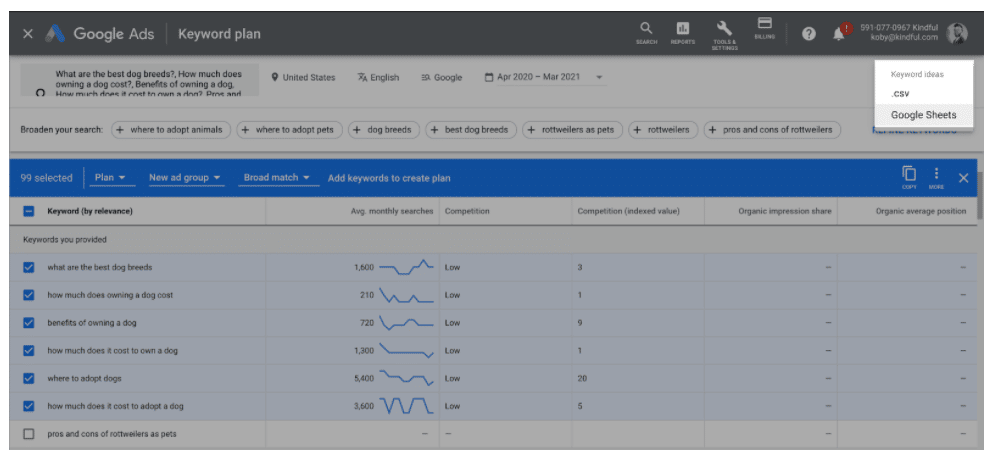This screenshot has height=460, width=992.
Task: Open the Help question mark icon
Action: click(x=809, y=34)
